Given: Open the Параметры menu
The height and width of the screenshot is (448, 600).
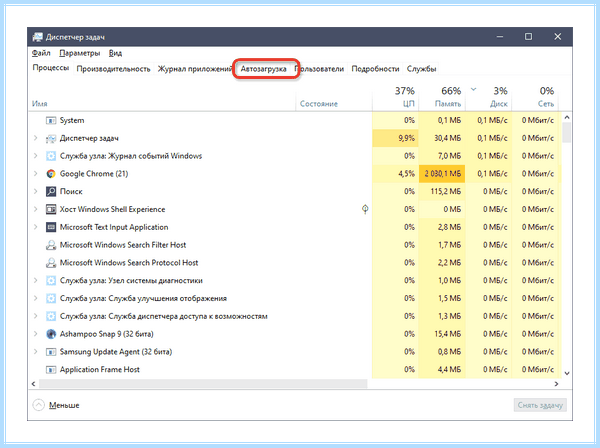Looking at the screenshot, I should [x=80, y=53].
